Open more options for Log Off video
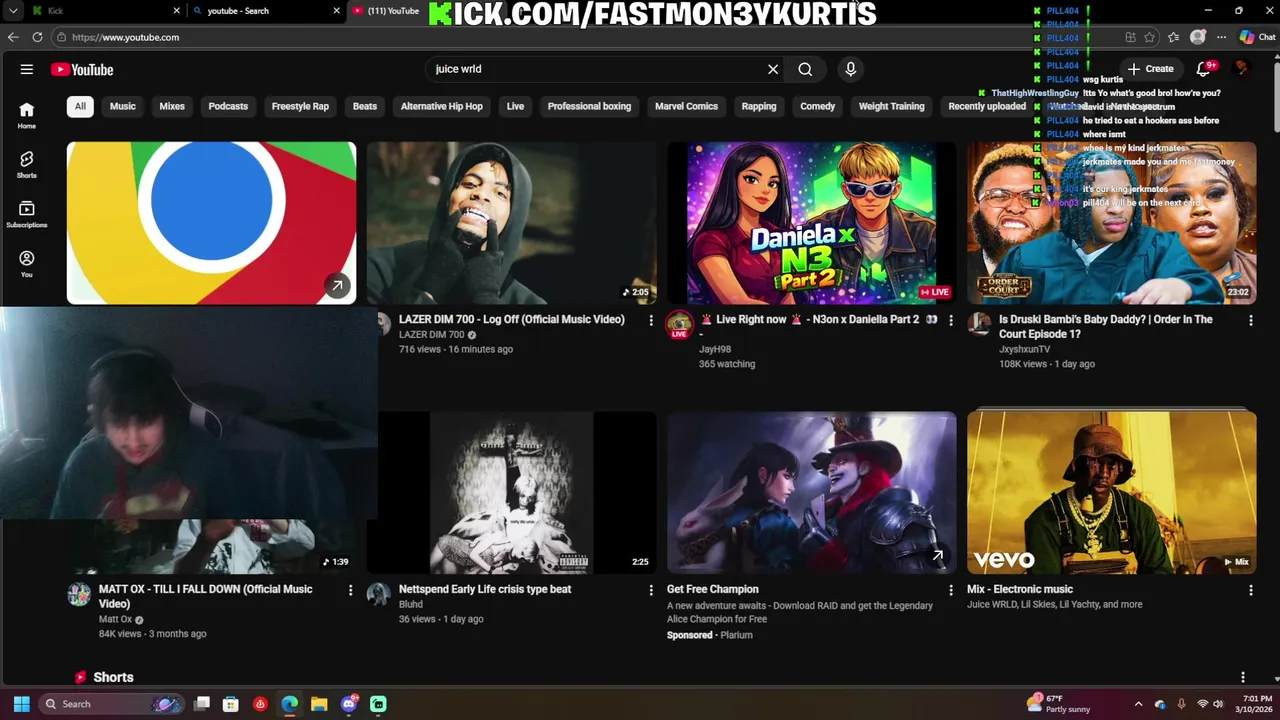The width and height of the screenshot is (1280, 720). pos(651,321)
